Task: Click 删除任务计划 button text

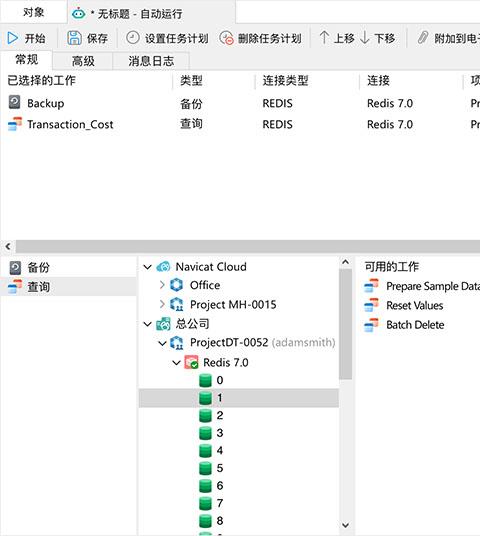Action: tap(270, 38)
